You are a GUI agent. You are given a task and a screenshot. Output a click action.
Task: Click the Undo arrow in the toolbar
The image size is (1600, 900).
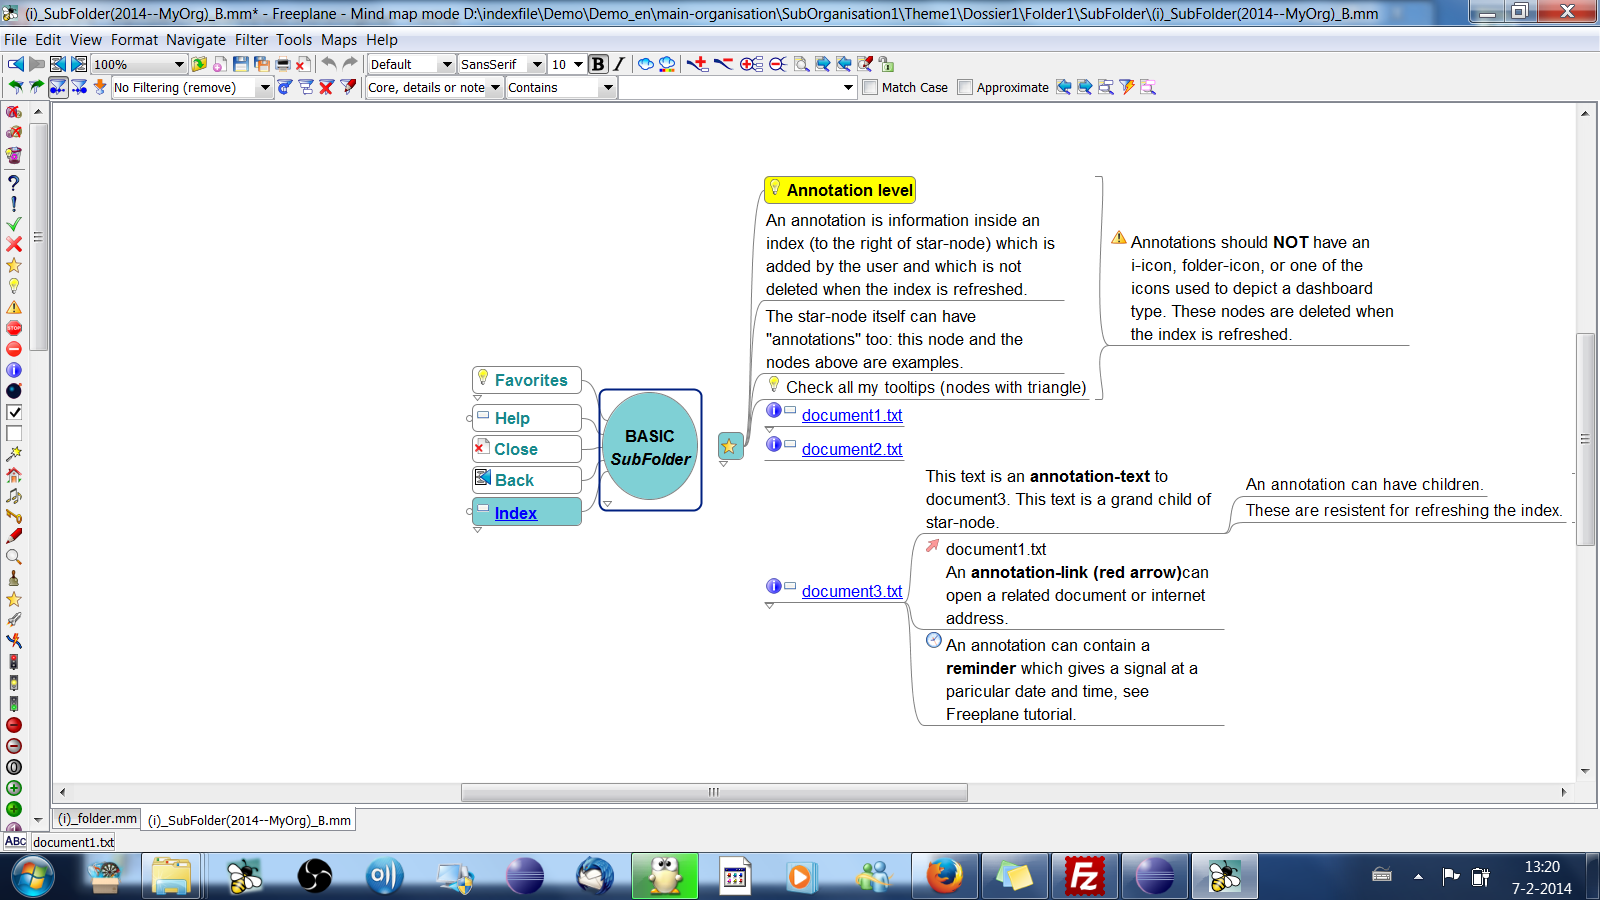pyautogui.click(x=328, y=64)
